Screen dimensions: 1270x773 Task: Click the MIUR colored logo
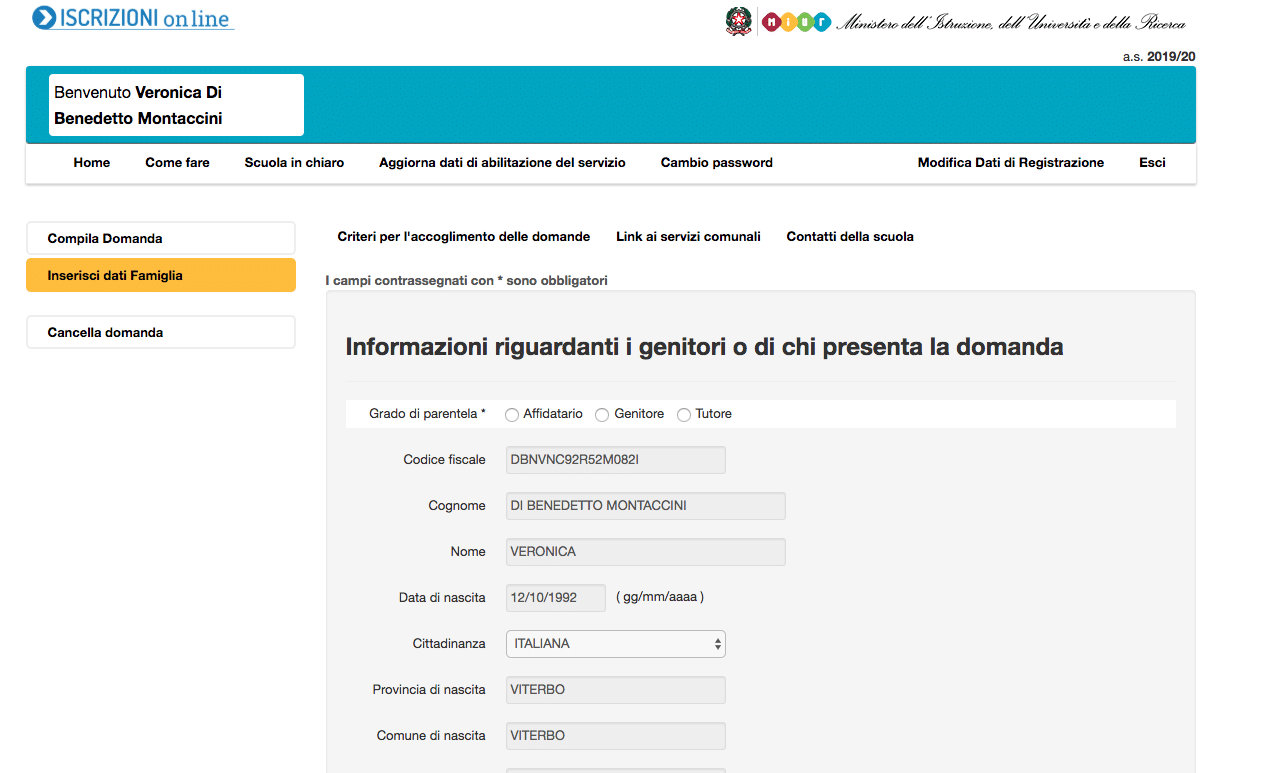pos(796,22)
